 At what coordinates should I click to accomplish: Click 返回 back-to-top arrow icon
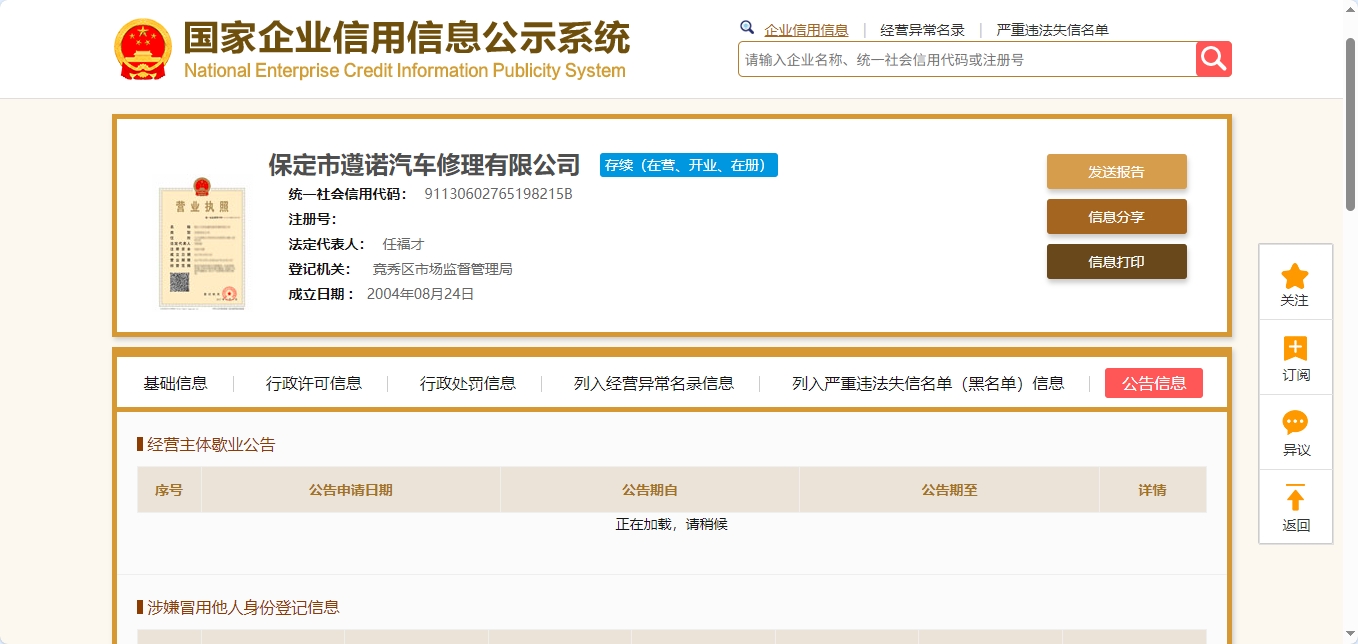[1295, 498]
